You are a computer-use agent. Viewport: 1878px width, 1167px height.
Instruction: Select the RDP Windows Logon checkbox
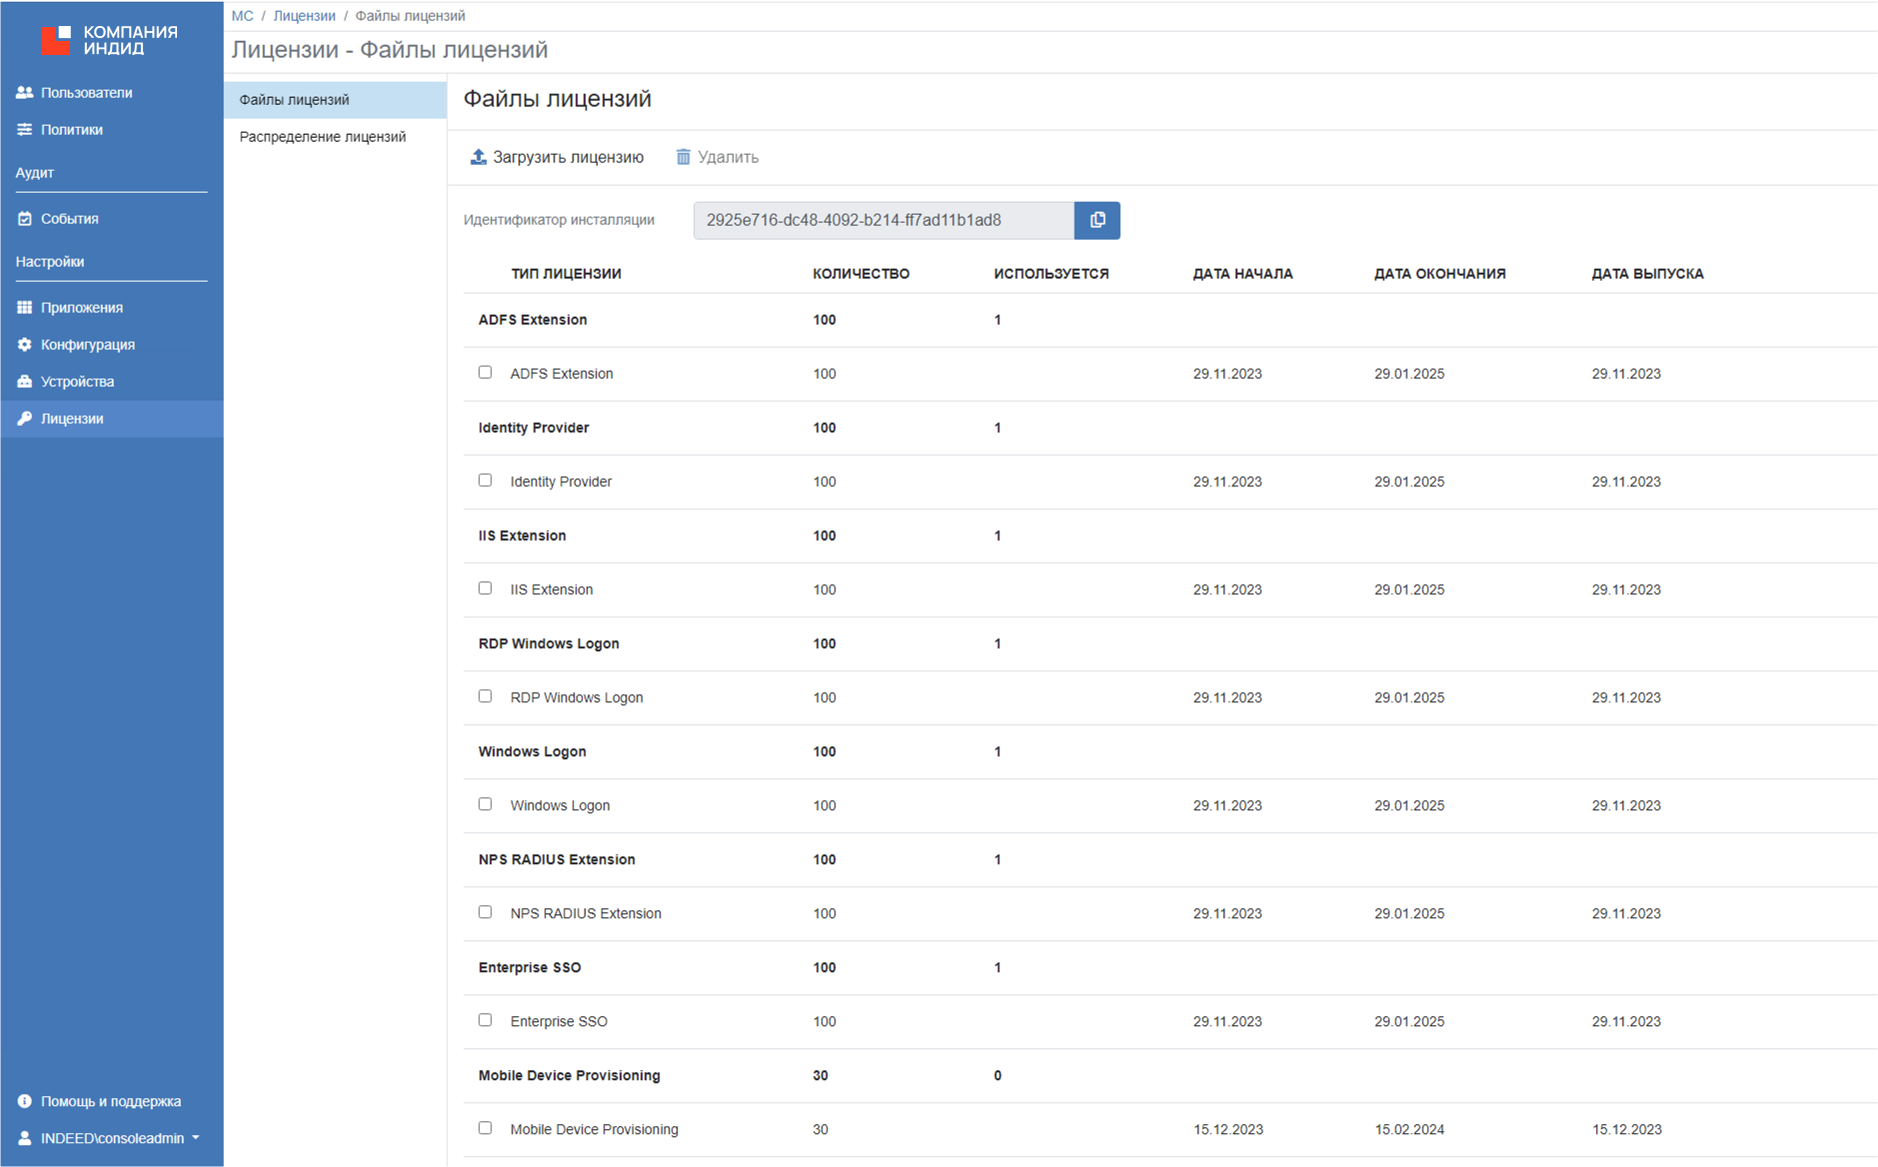click(x=485, y=696)
